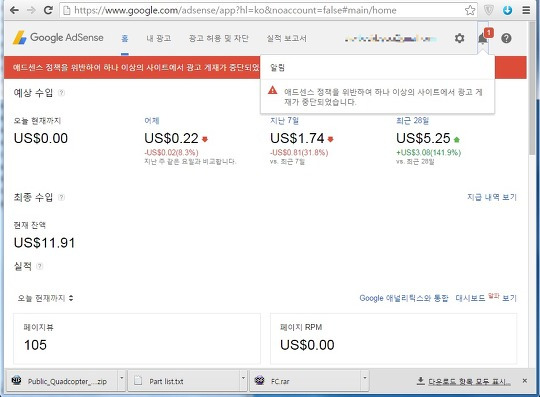Click help icon next to 실적

click(x=40, y=266)
